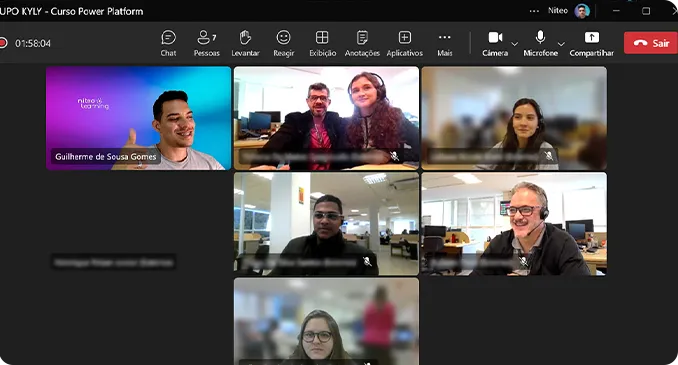The height and width of the screenshot is (365, 678).
Task: Select Guilherme de Sousa Gomes name label
Action: (x=106, y=157)
